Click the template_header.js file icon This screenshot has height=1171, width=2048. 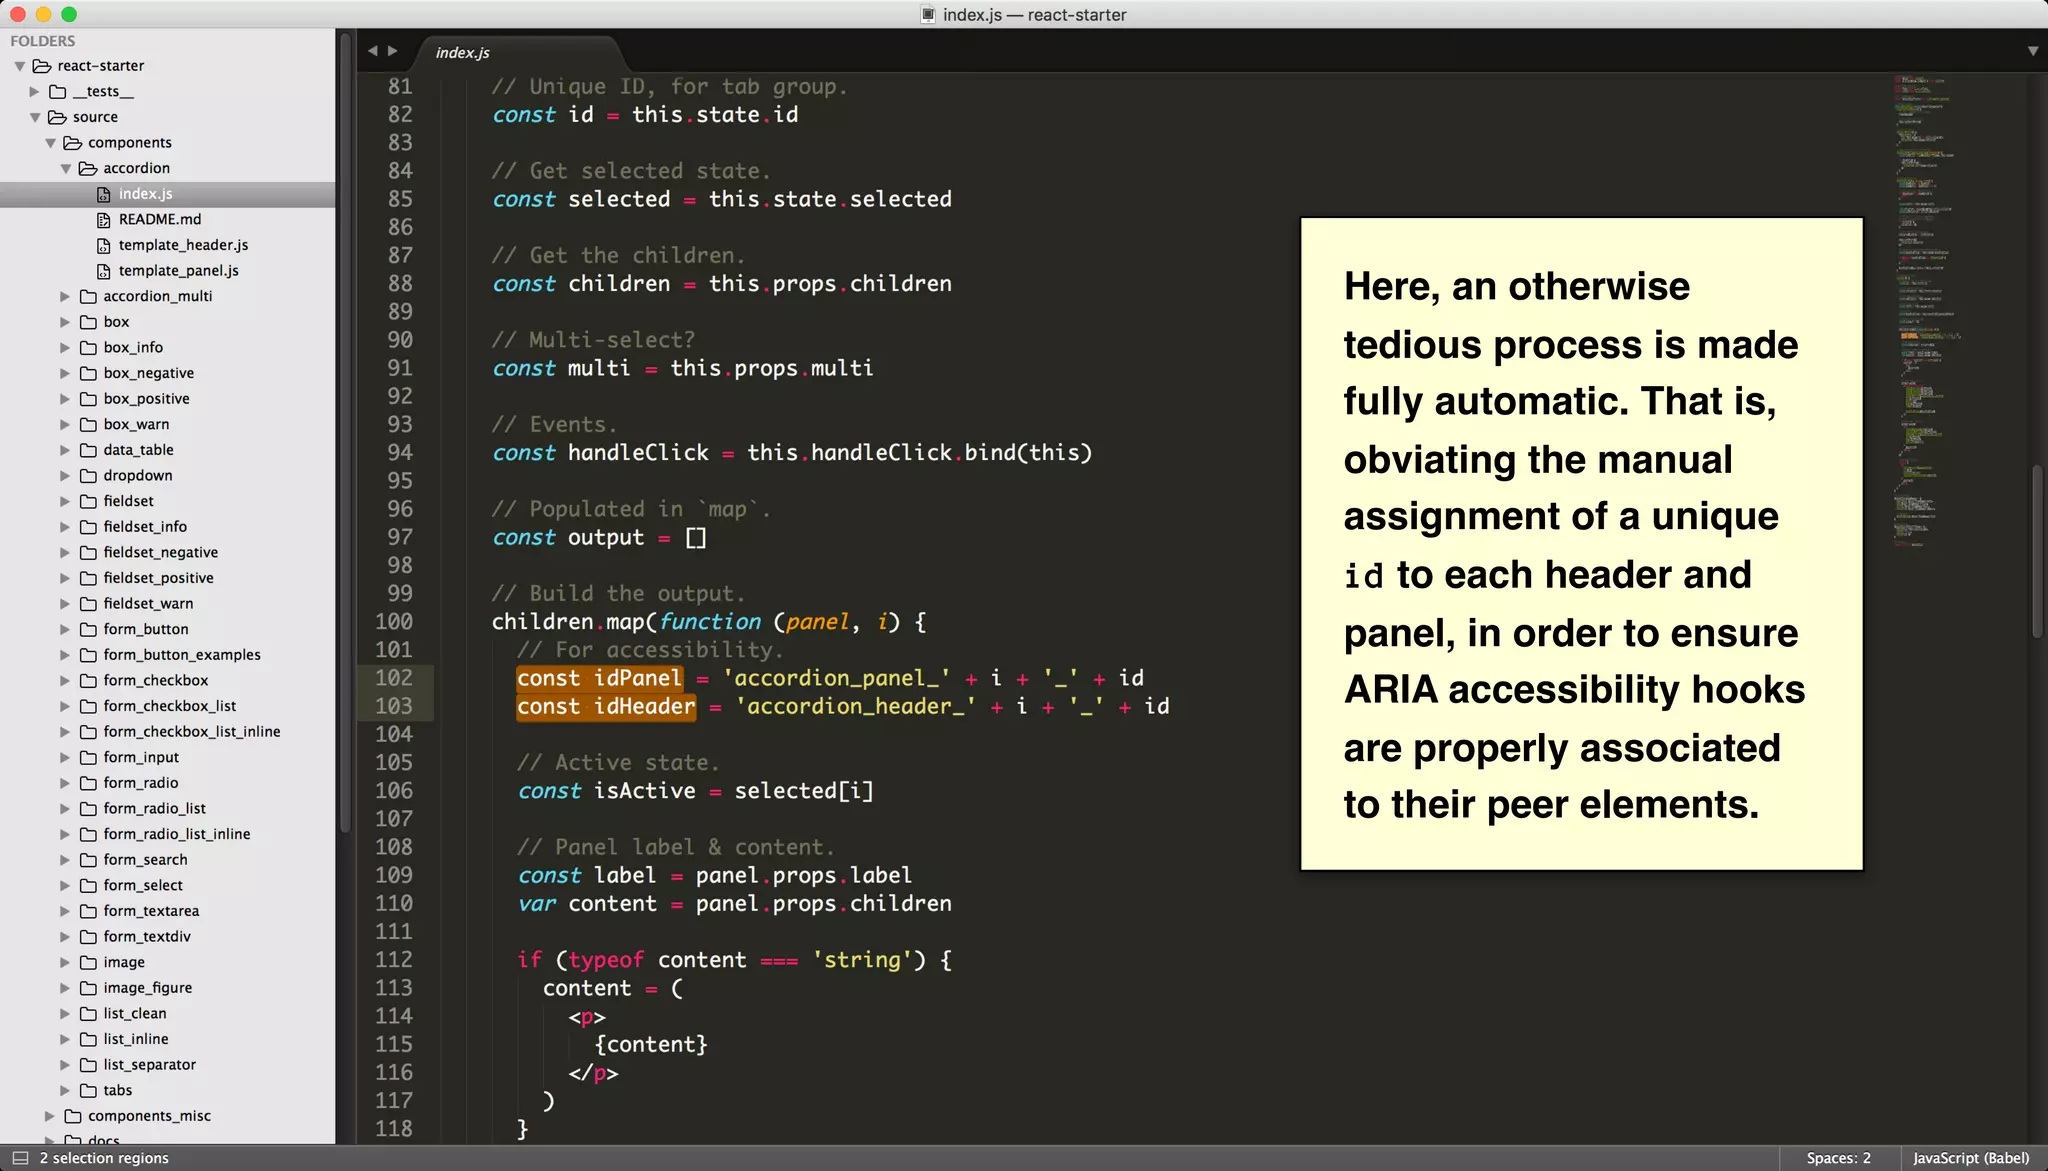click(103, 245)
